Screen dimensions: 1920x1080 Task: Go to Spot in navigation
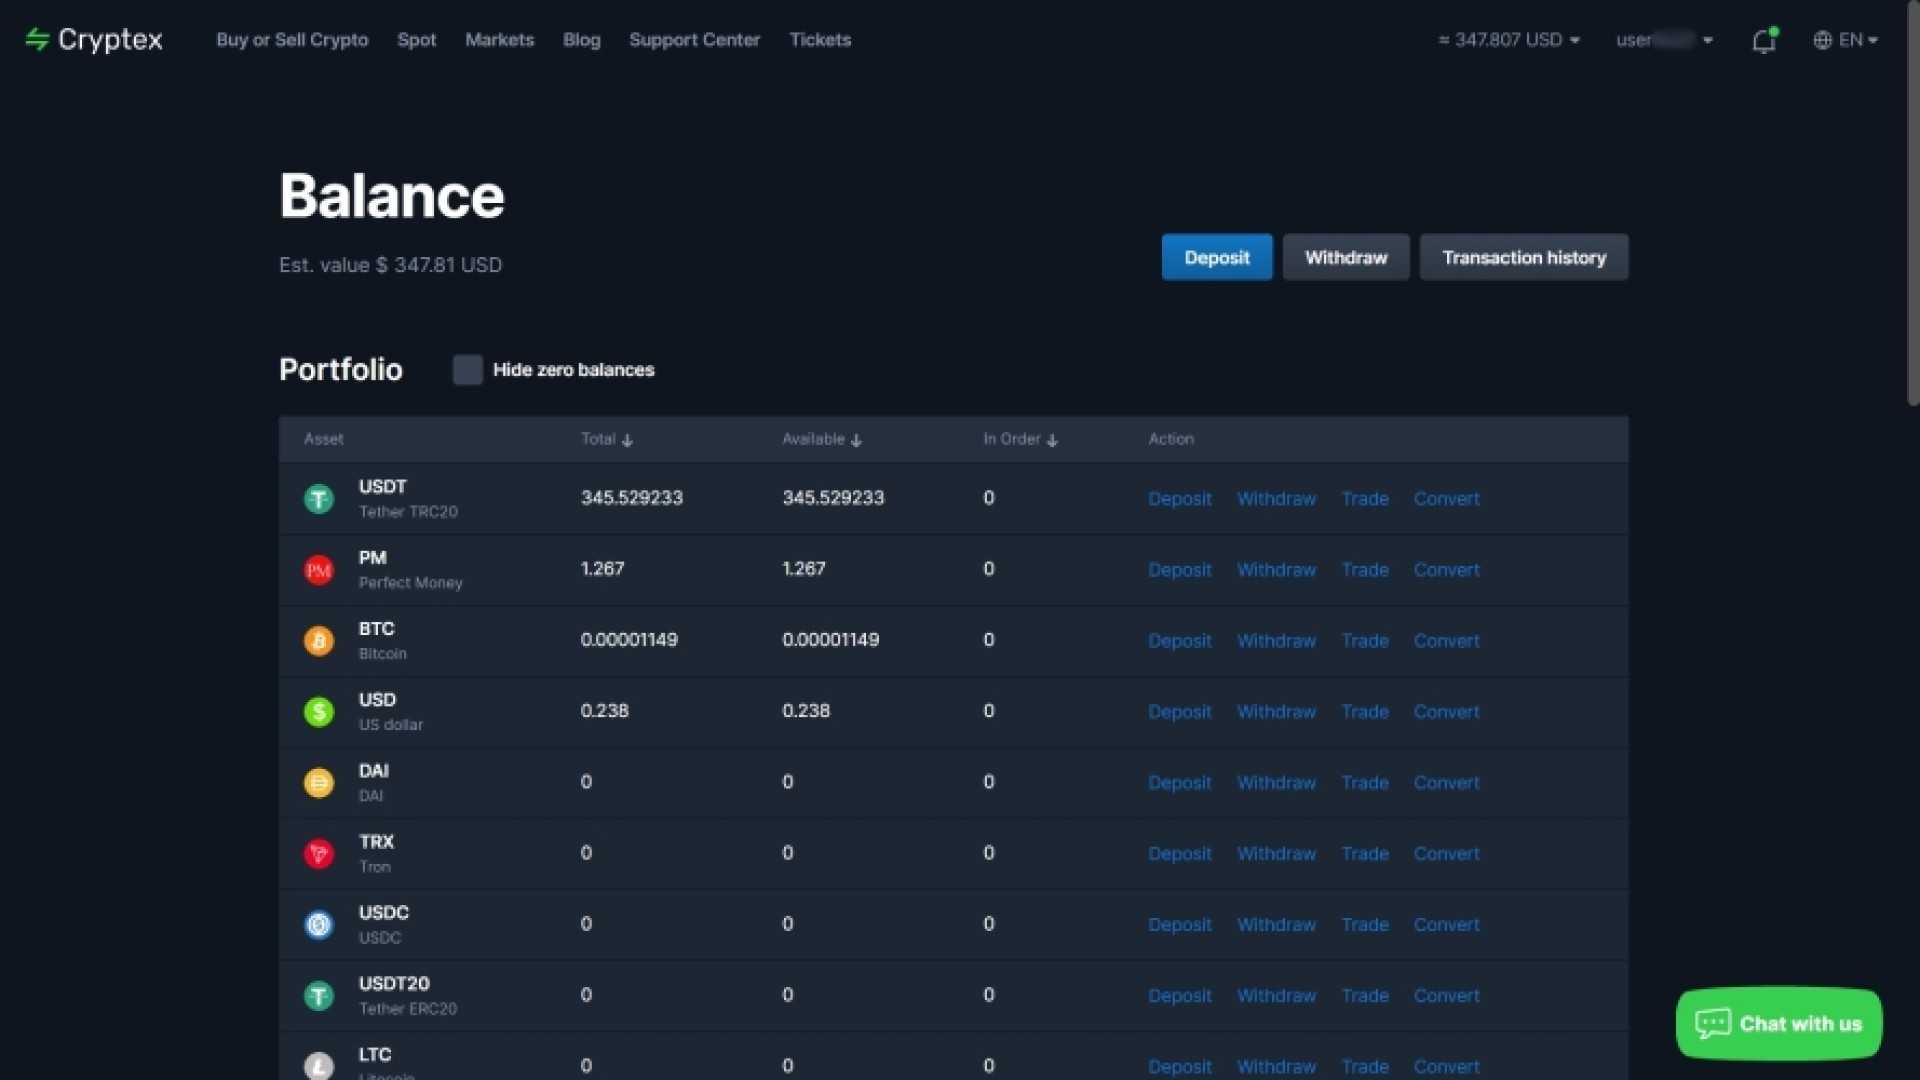pos(416,40)
